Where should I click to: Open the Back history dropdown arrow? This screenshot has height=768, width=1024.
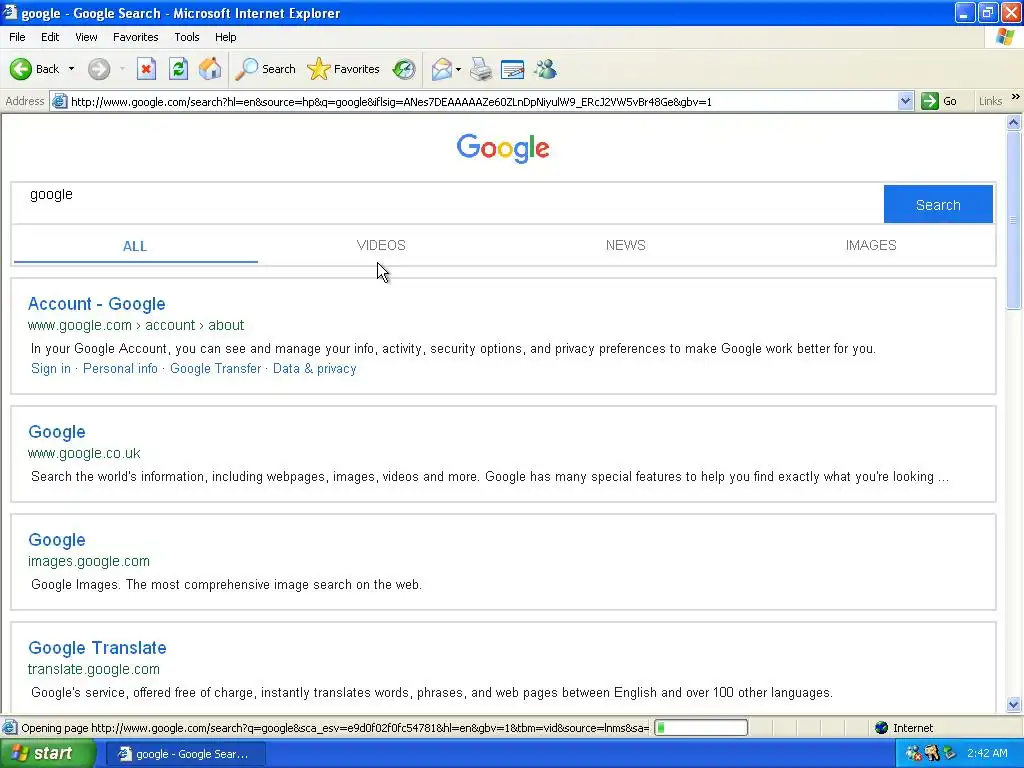click(71, 69)
